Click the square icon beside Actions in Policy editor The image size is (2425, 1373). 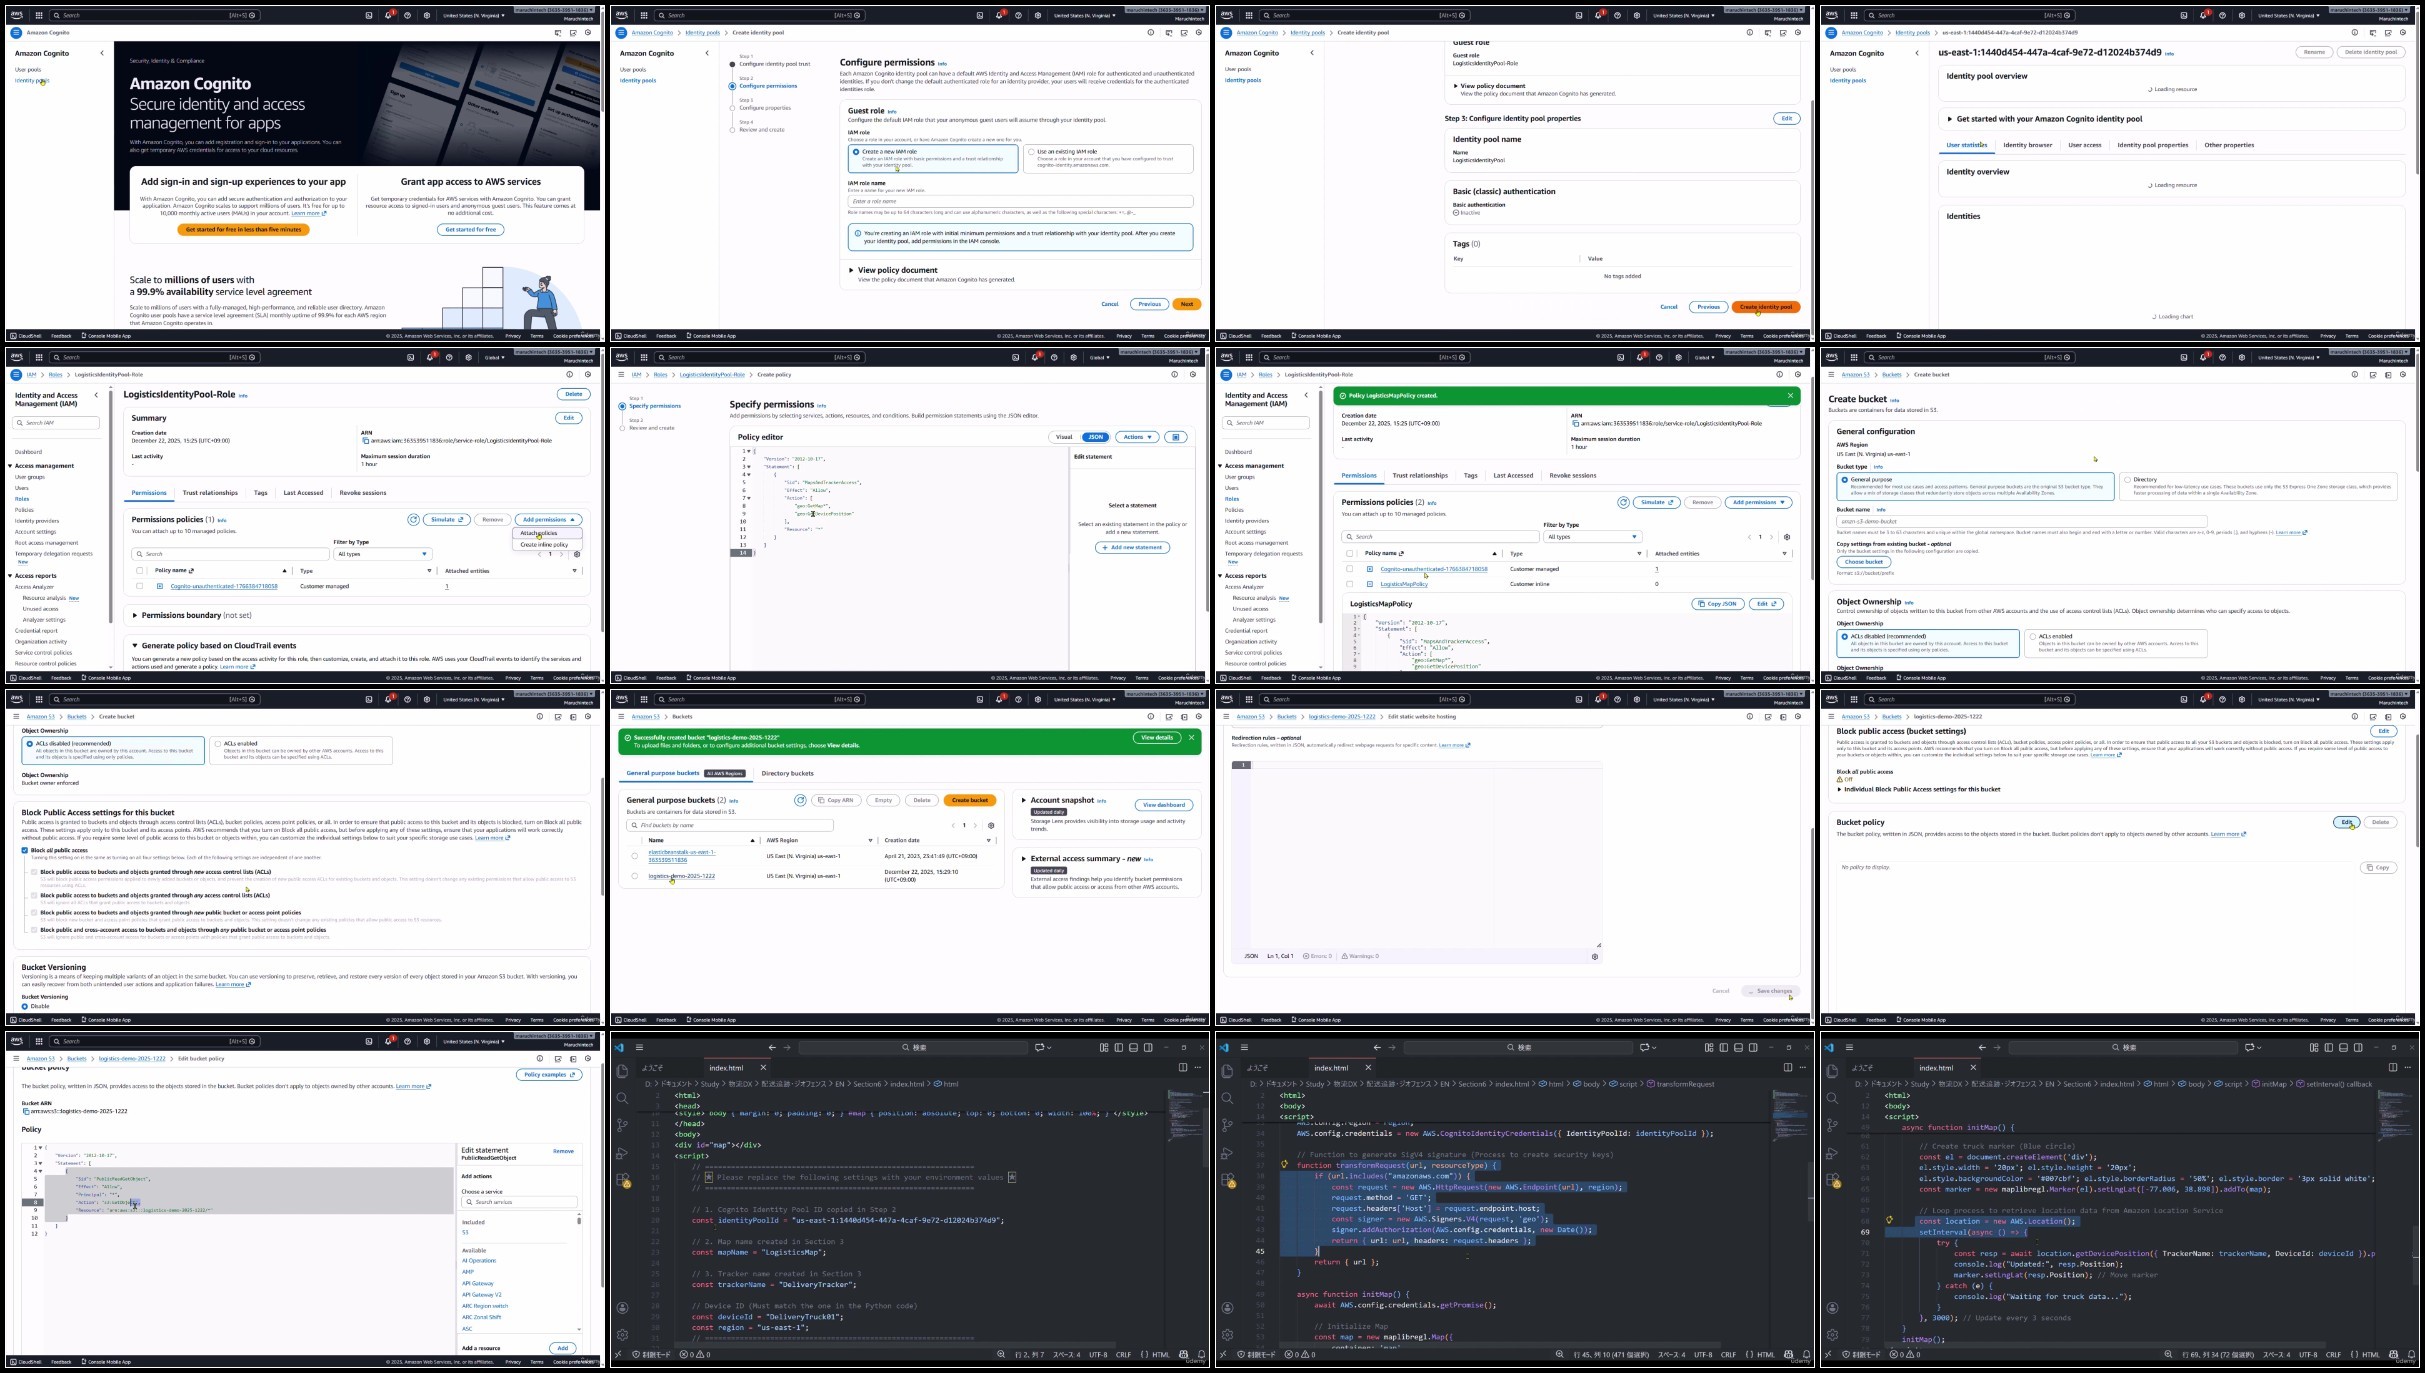pos(1176,437)
